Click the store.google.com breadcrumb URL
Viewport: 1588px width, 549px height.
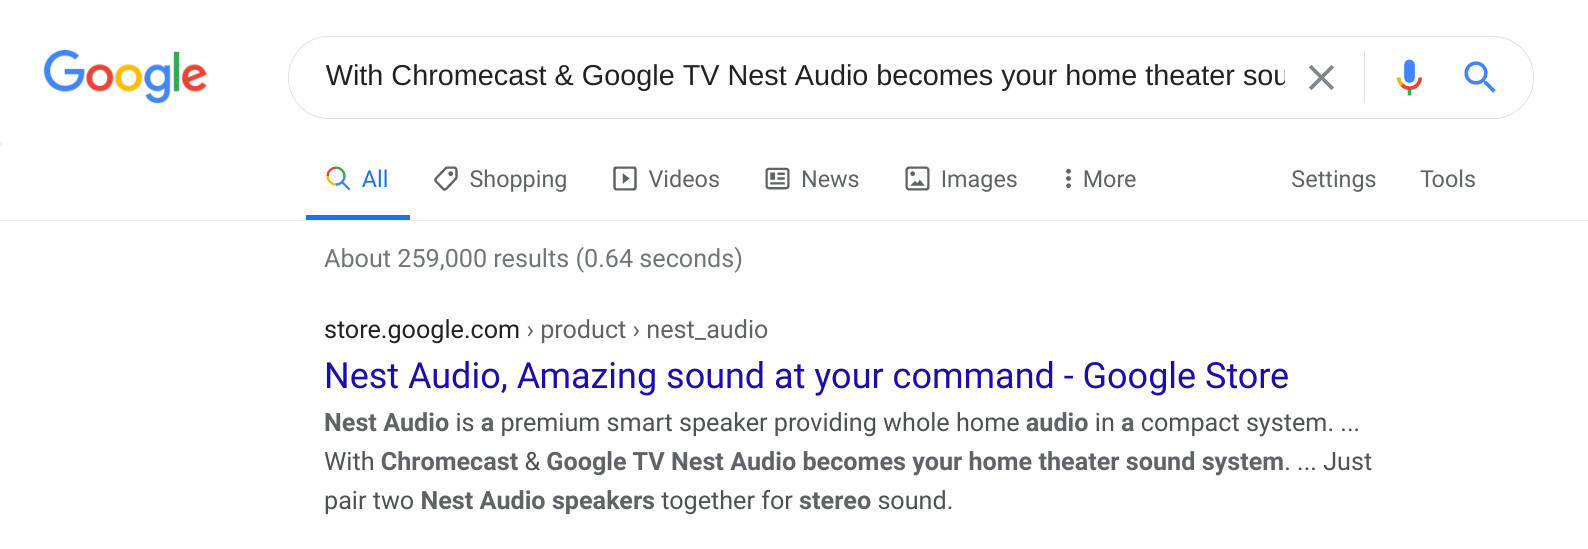(421, 330)
